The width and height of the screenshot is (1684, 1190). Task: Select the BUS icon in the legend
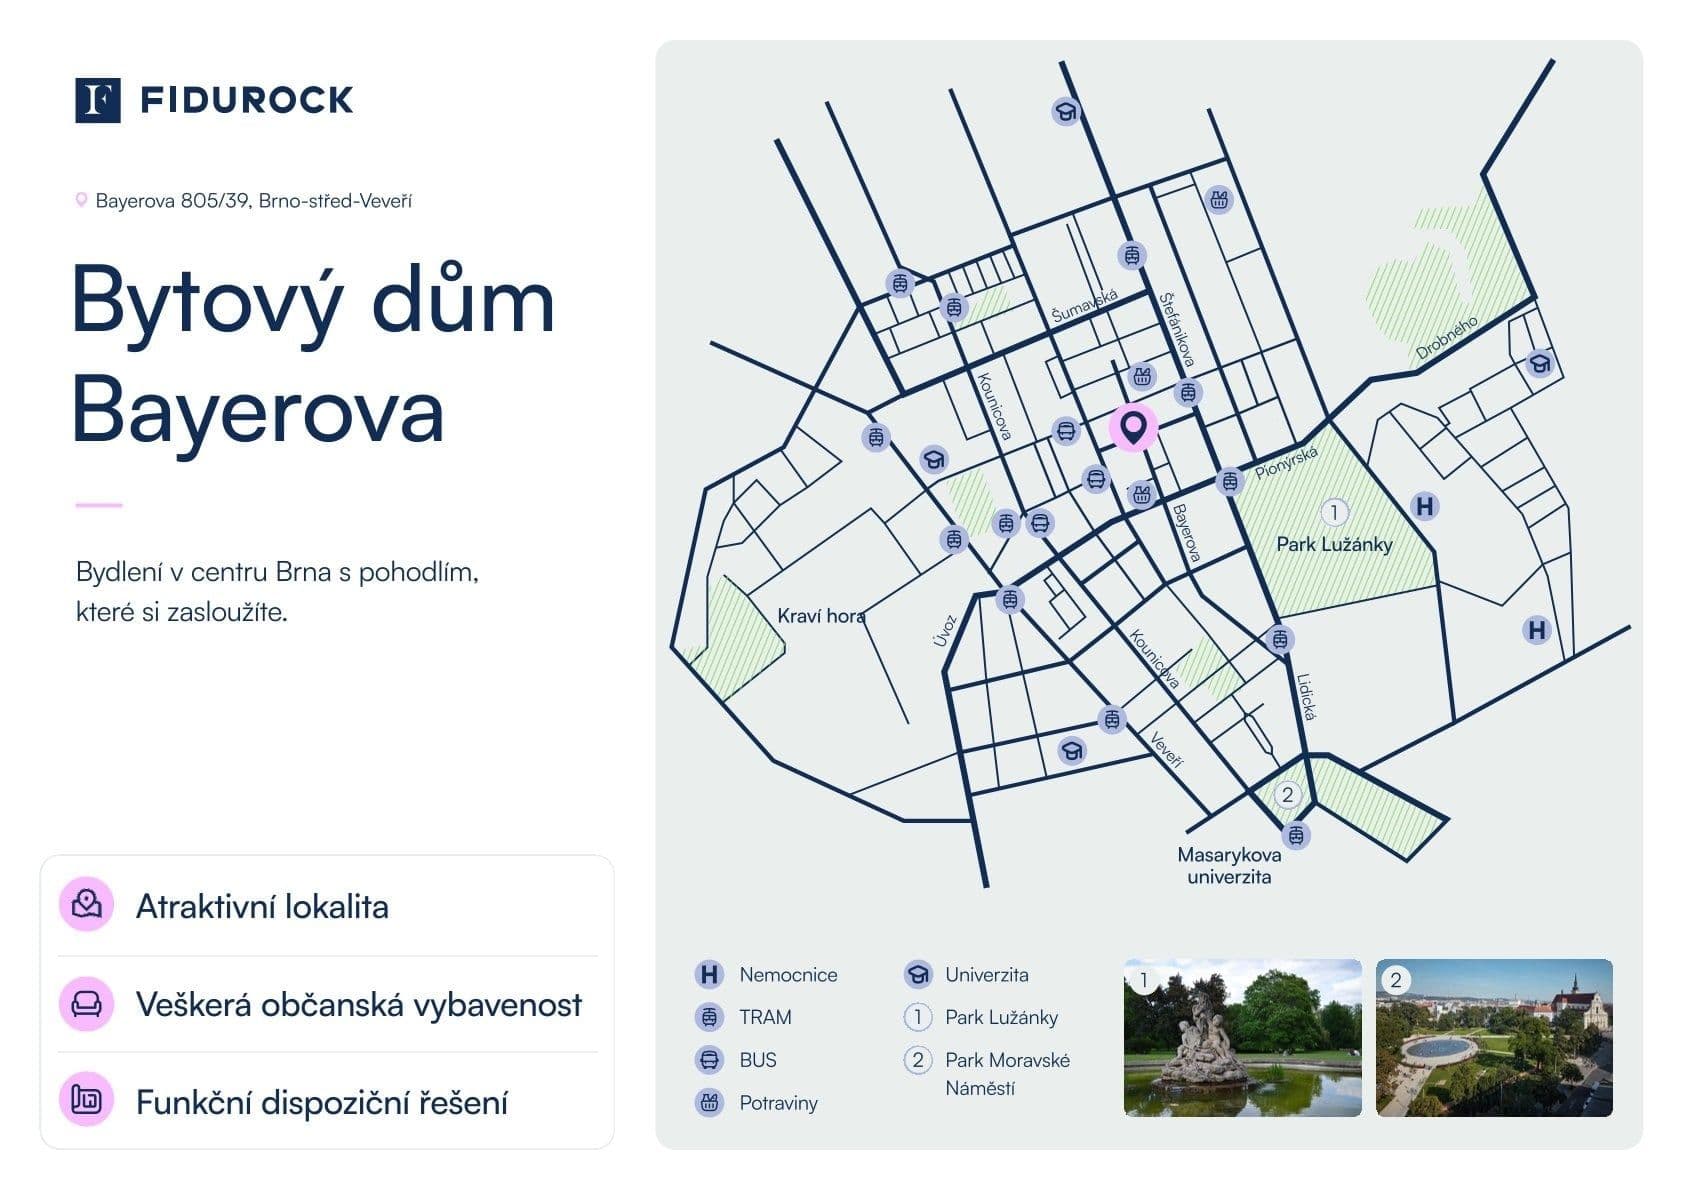pos(709,1060)
